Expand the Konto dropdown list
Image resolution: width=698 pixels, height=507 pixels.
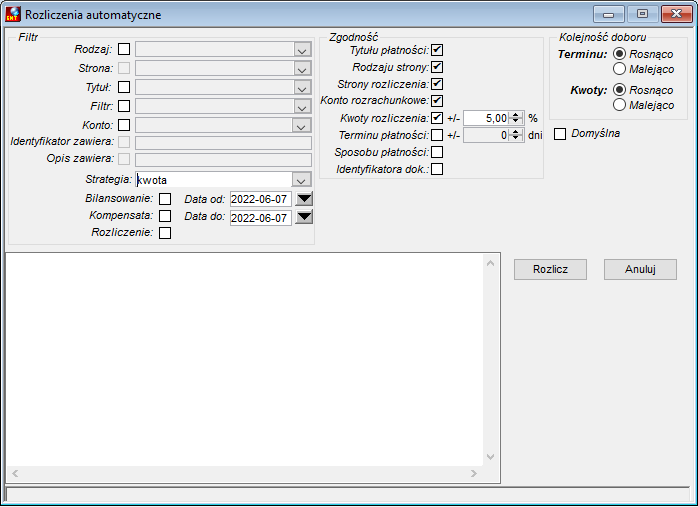point(301,125)
